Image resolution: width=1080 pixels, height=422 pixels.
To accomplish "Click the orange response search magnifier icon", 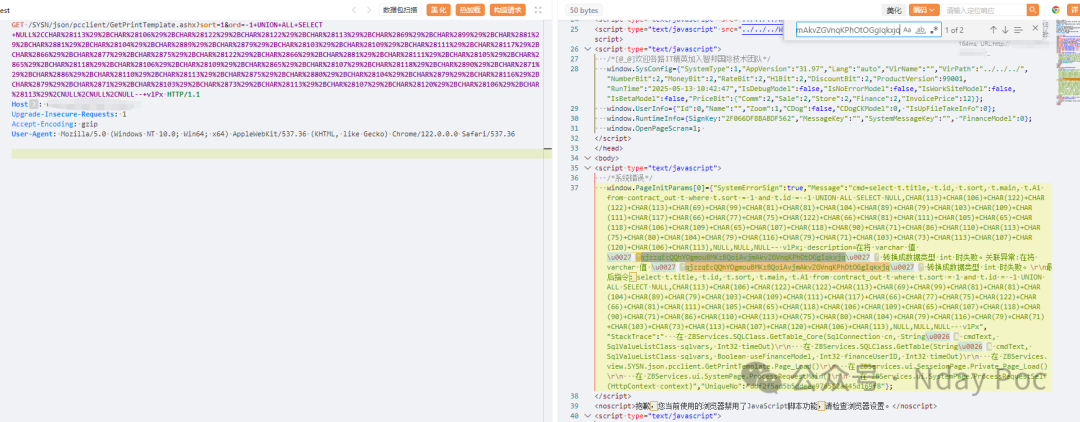I will click(x=1032, y=10).
